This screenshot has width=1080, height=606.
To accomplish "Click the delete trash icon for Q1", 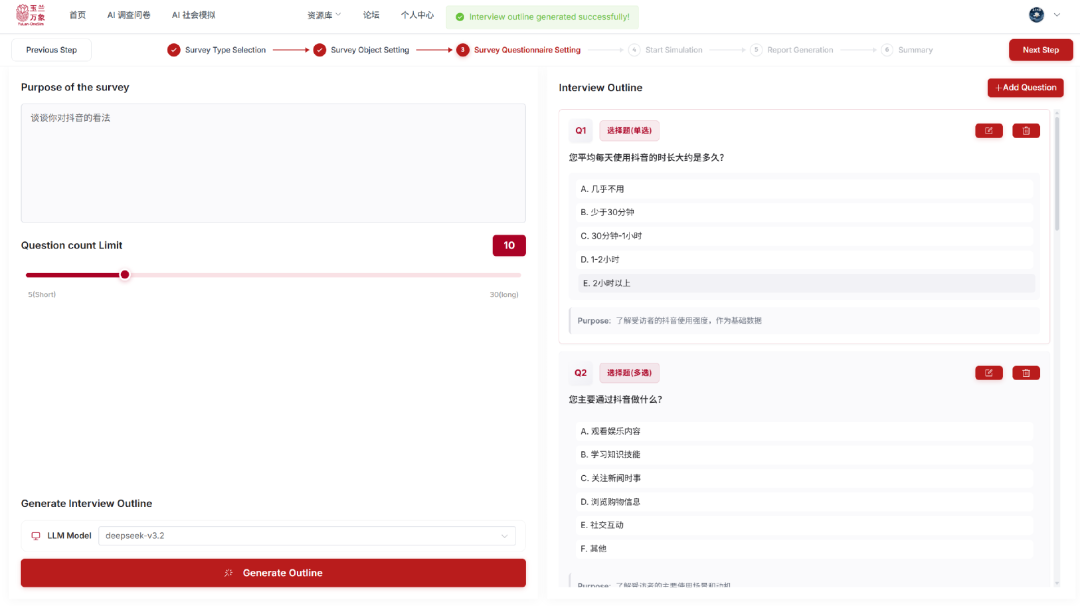I will [x=1026, y=131].
